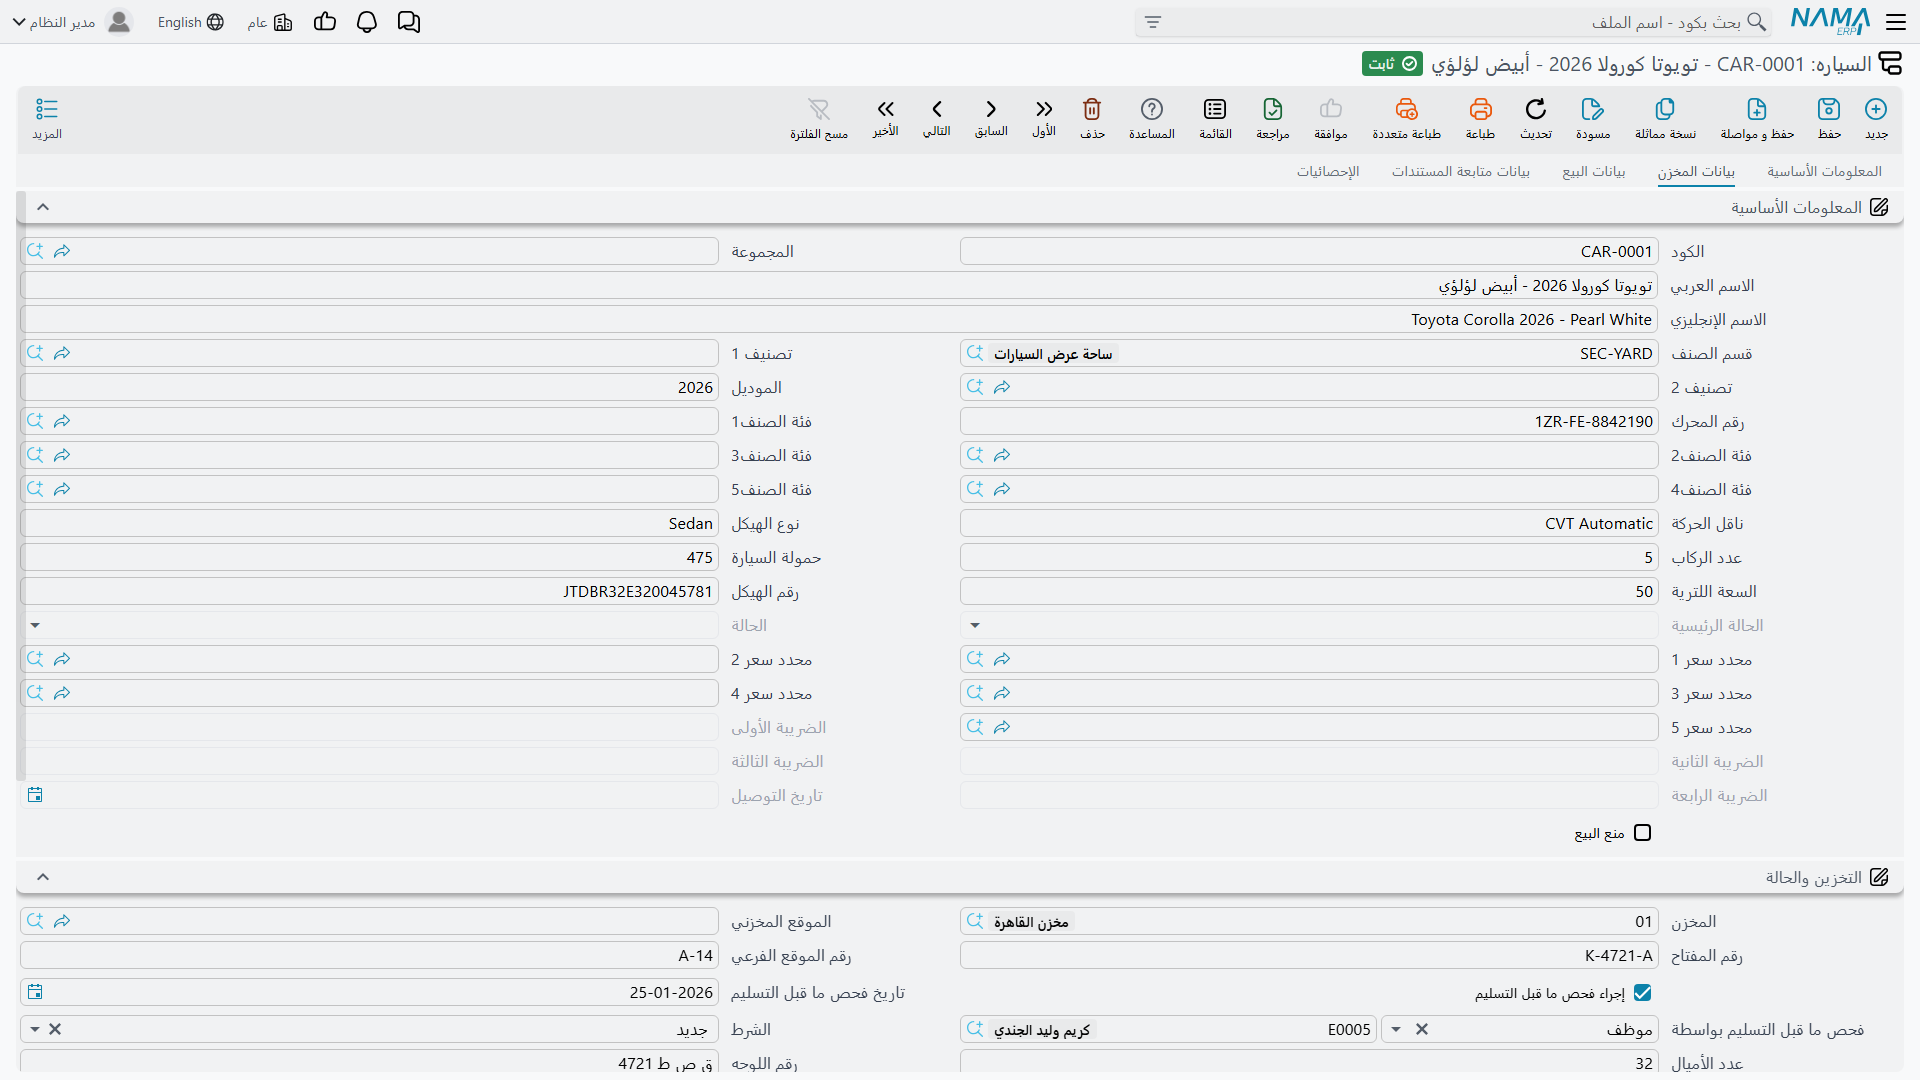Click the الموديل field showing 2026
This screenshot has height=1080, width=1920.
tap(369, 387)
